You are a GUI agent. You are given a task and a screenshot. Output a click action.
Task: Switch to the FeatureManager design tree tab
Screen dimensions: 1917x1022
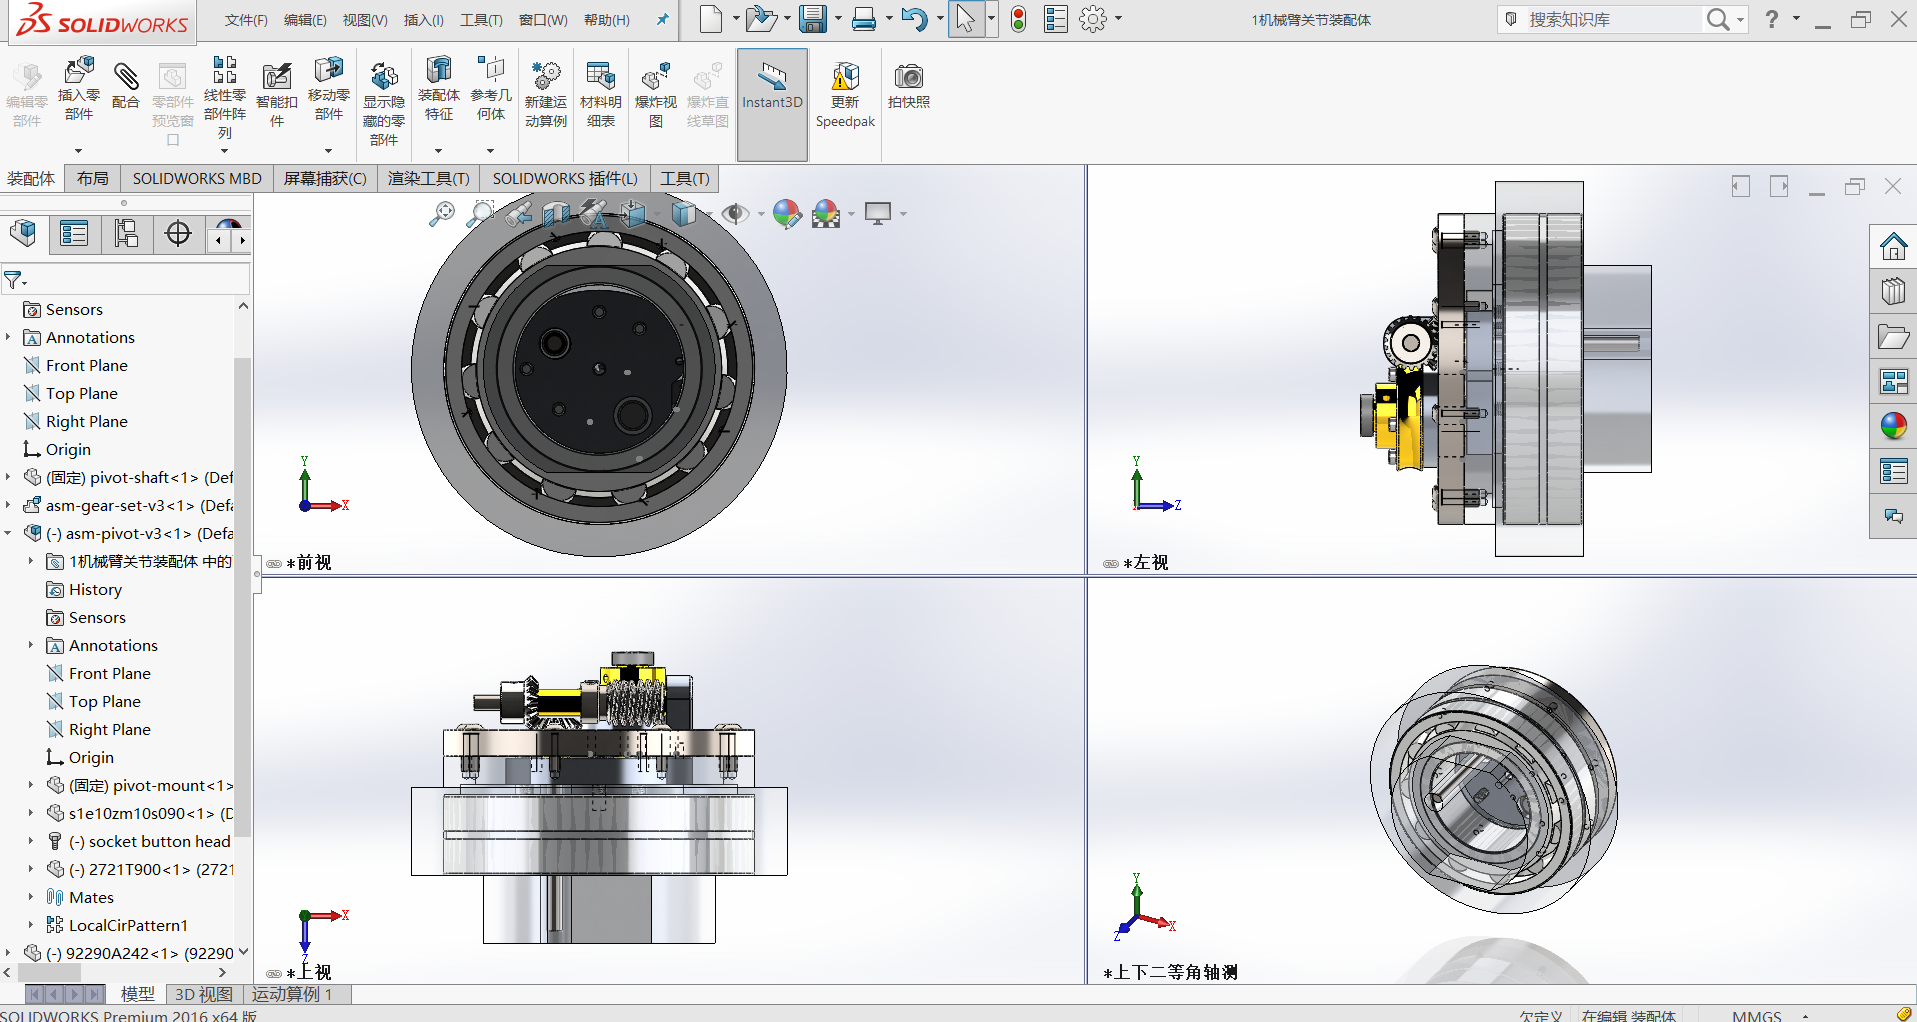pos(24,234)
